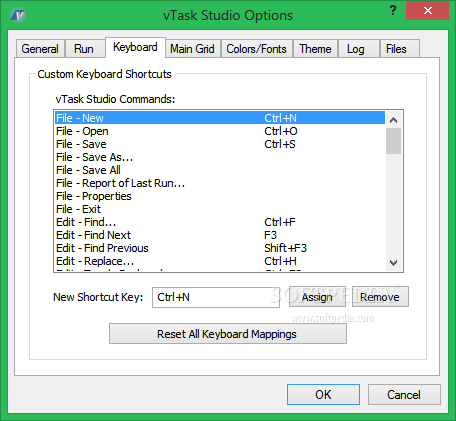This screenshot has width=456, height=421.
Task: Select the File - New command
Action: 220,118
